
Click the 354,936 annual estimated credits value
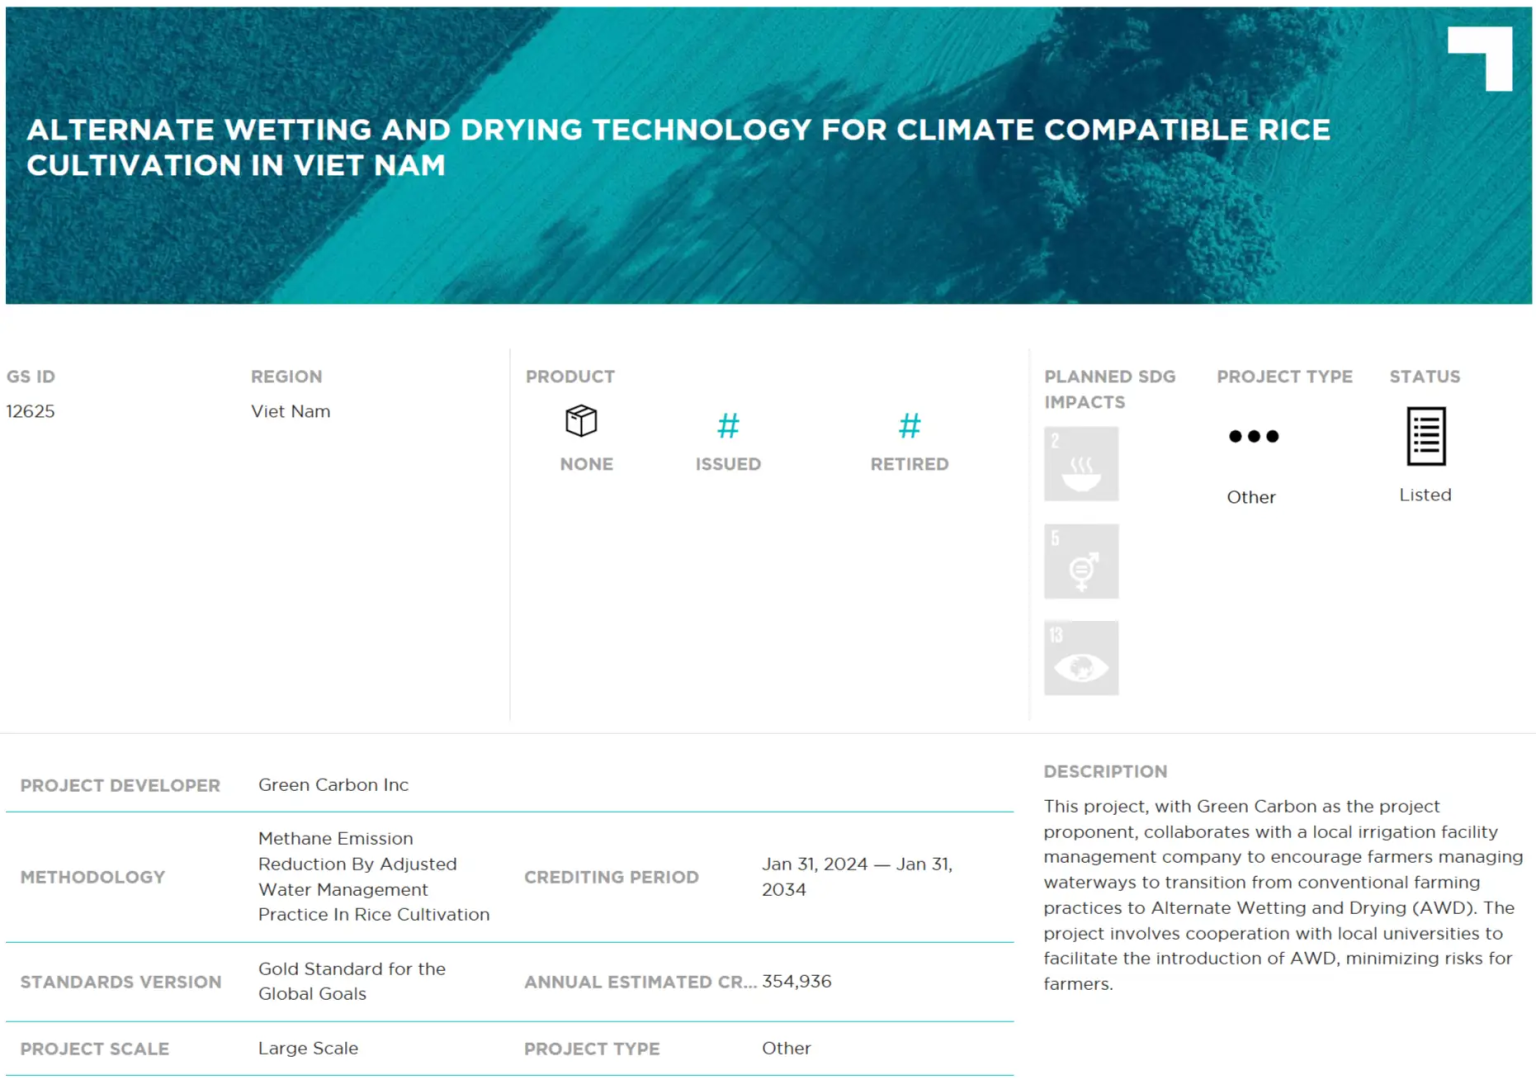tap(796, 981)
